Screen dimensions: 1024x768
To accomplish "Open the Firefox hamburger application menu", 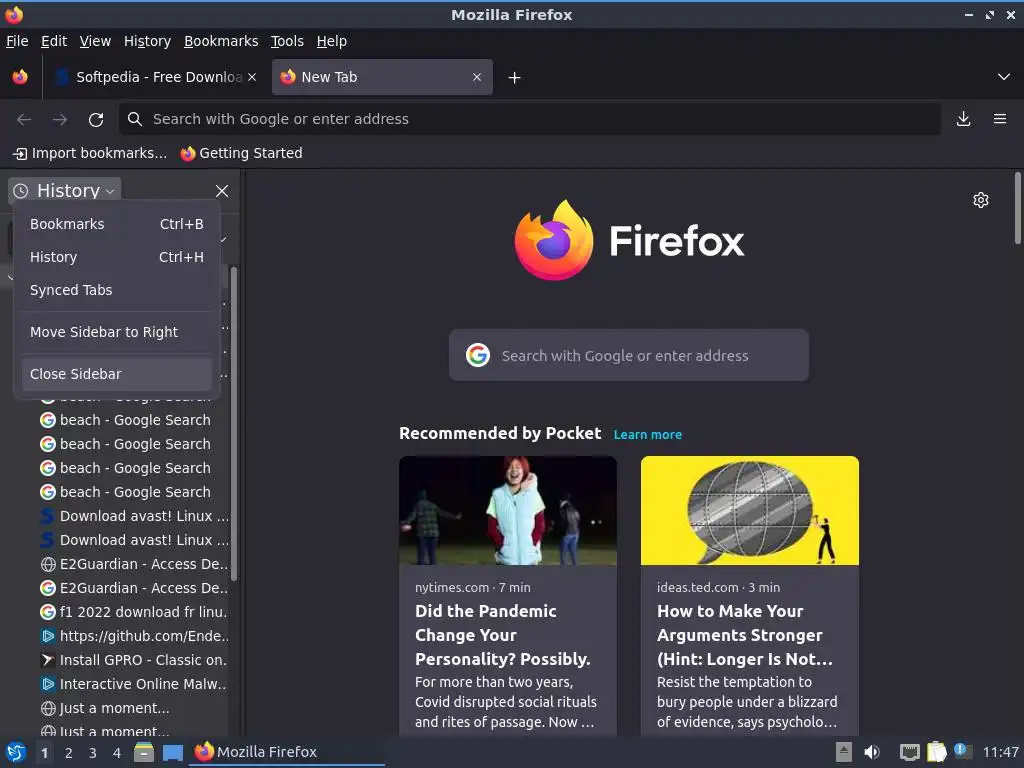I will pos(1000,119).
